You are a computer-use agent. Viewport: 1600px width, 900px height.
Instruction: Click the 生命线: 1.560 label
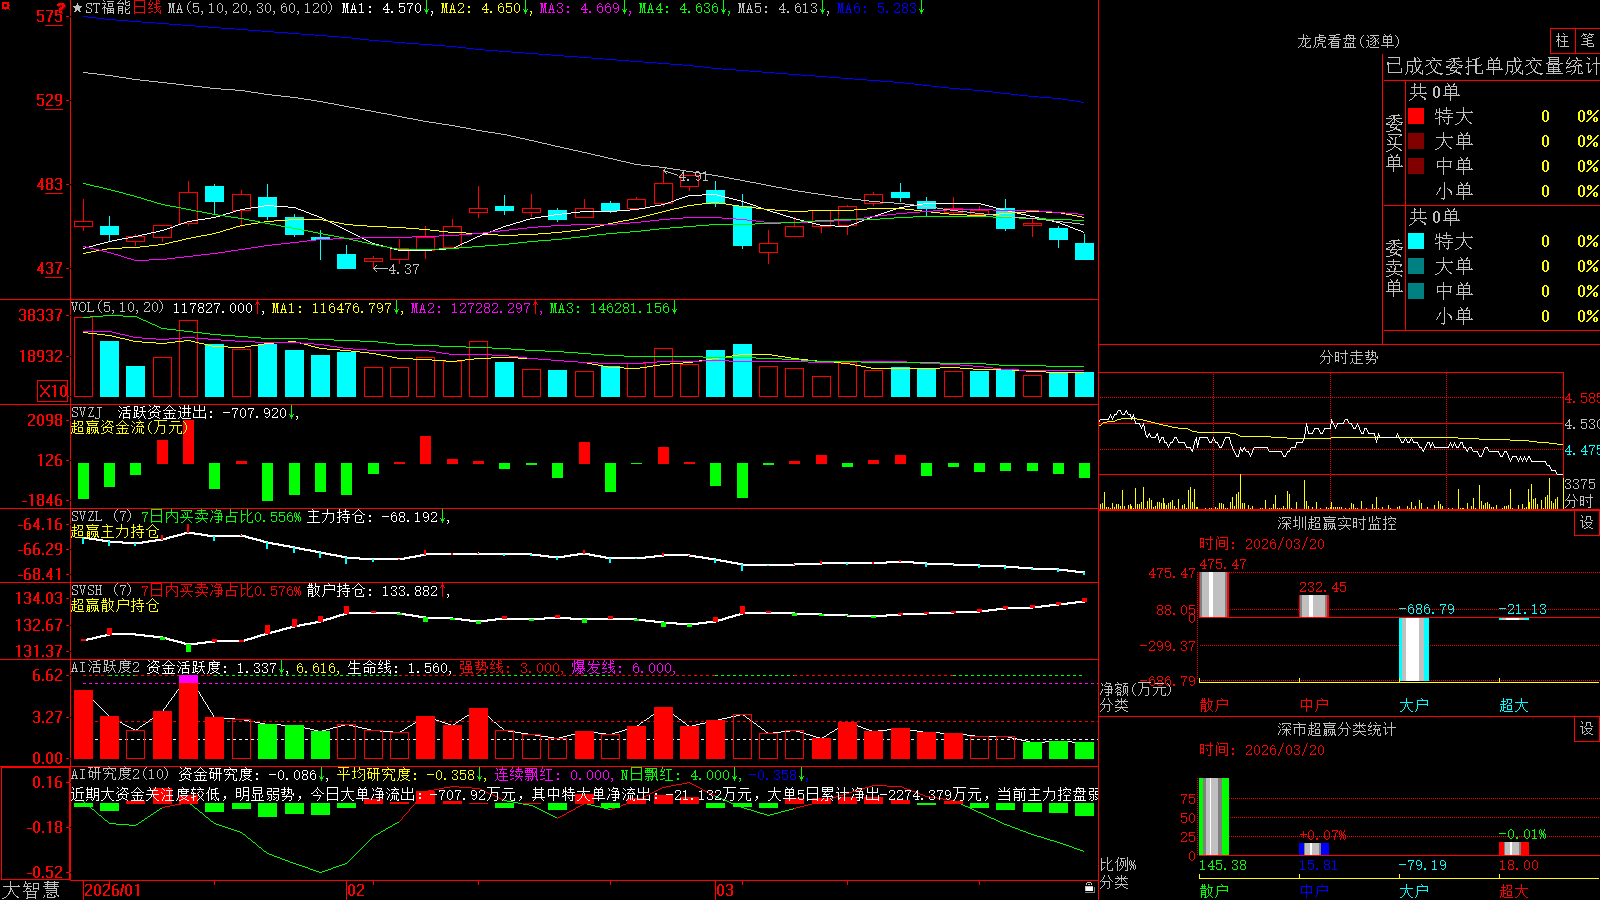(400, 667)
